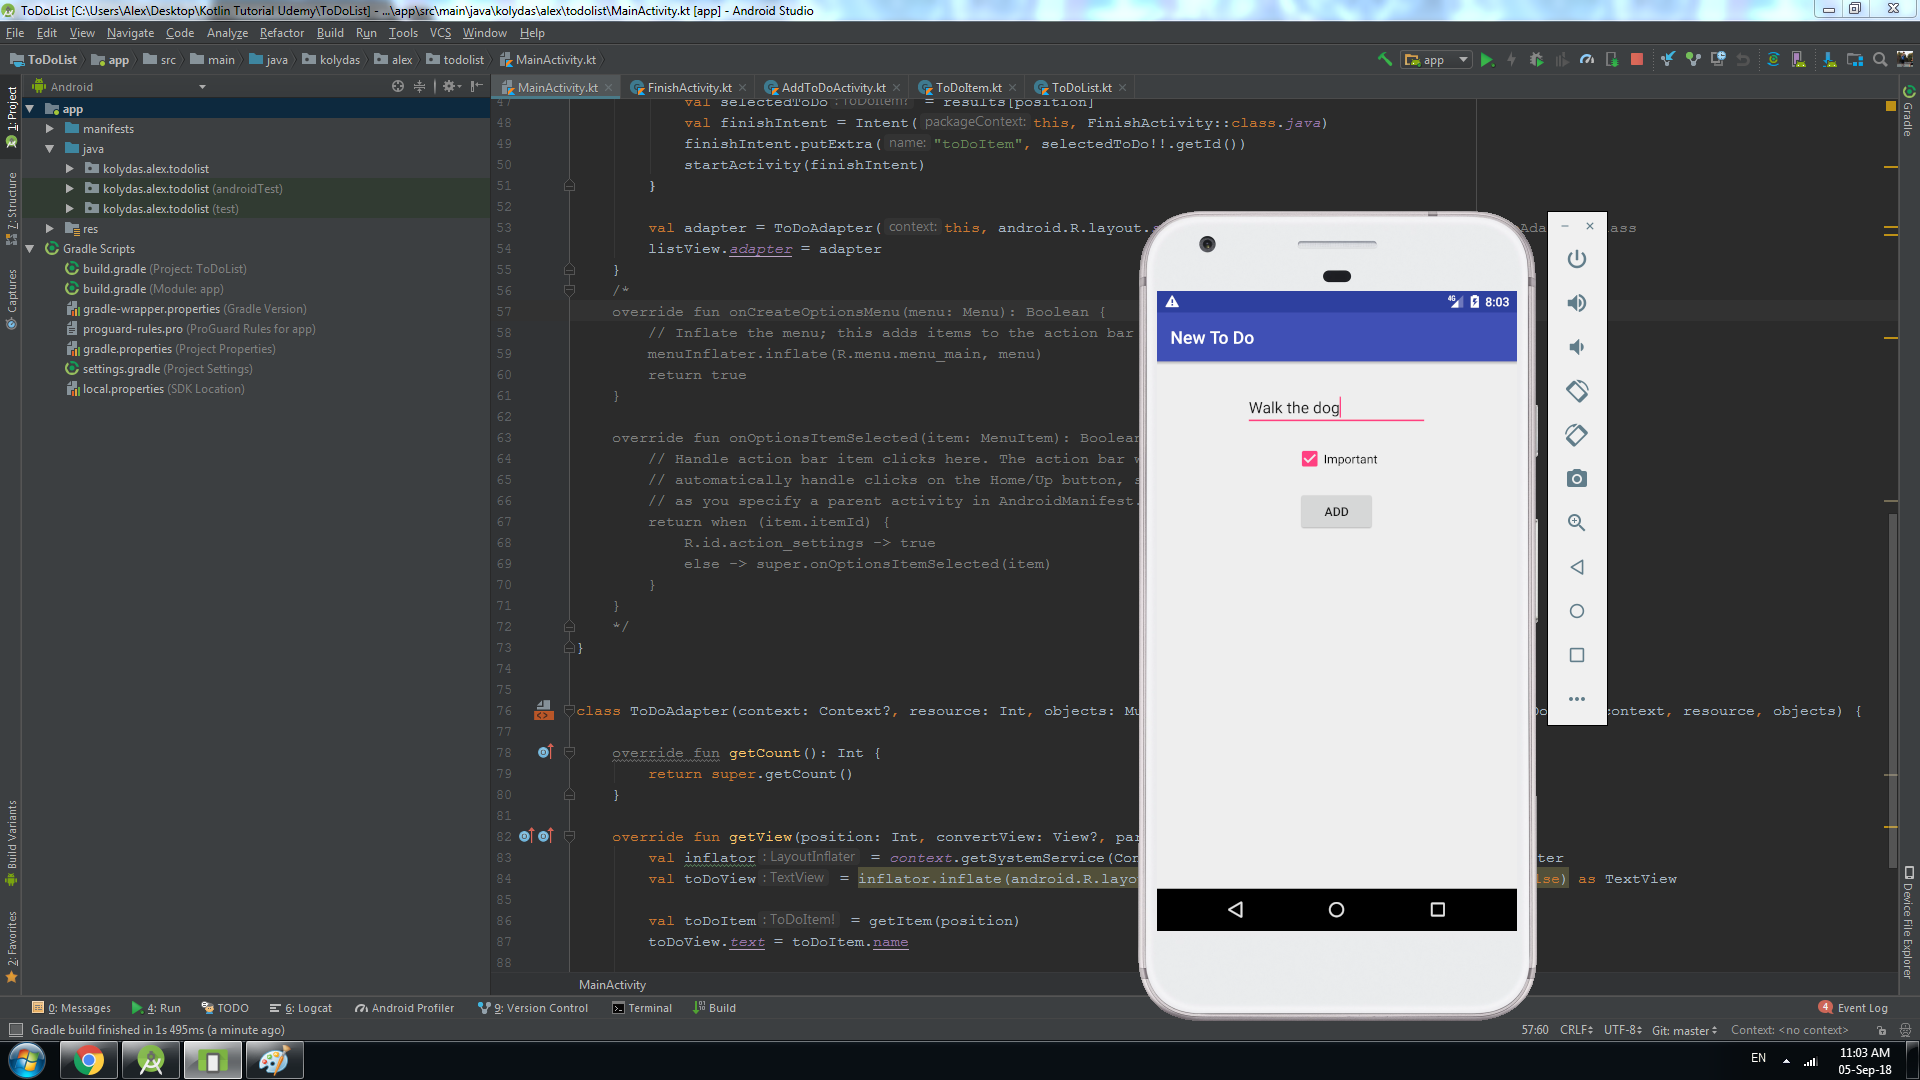Click the emulator sidebar Back triangle
Viewport: 1920px width, 1080px height.
[x=1577, y=567]
